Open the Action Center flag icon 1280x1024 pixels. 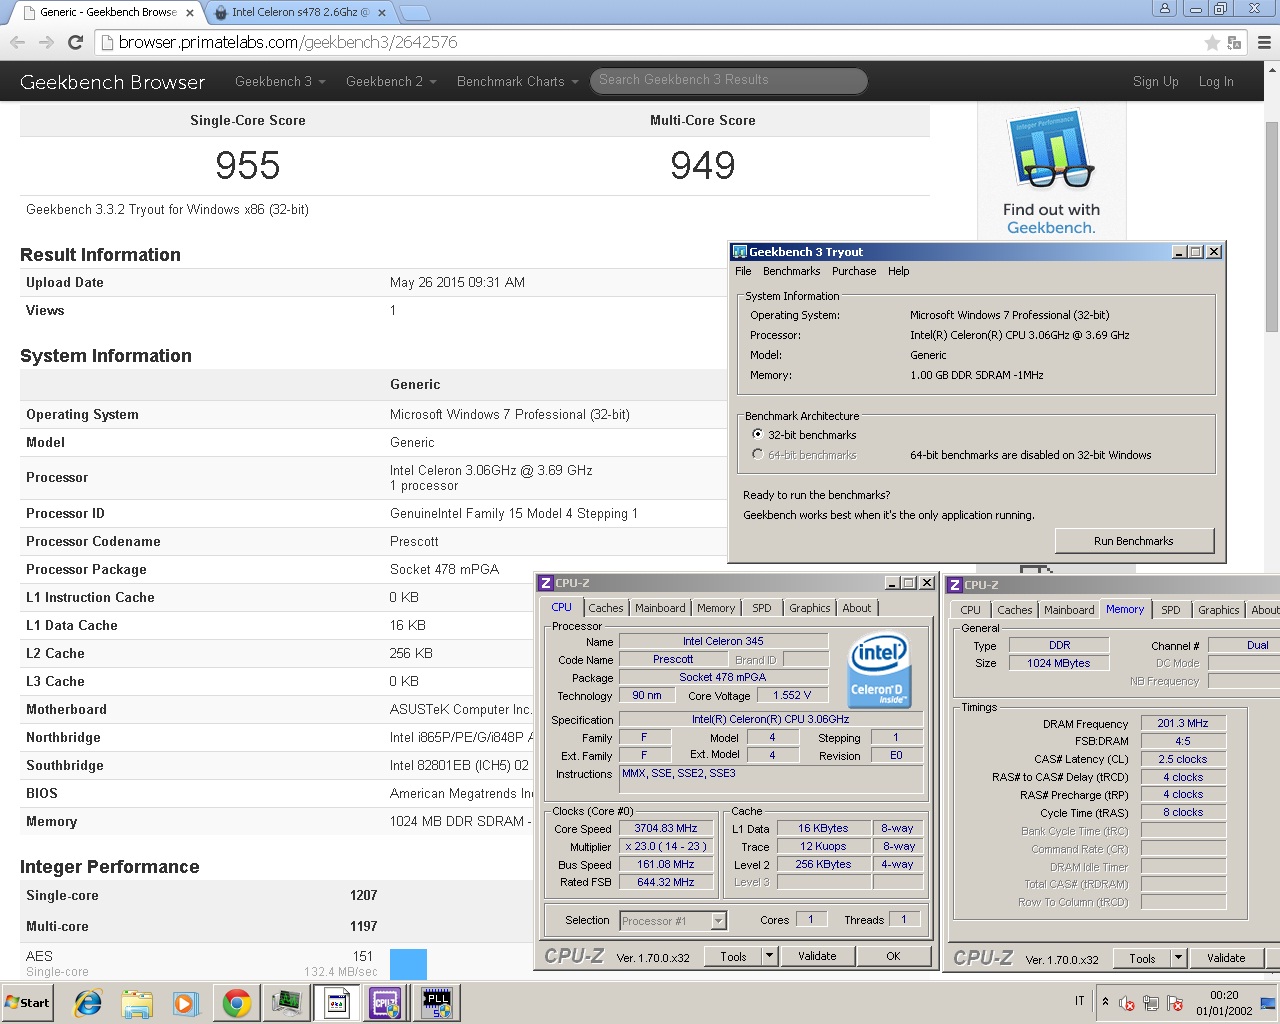pyautogui.click(x=1175, y=1003)
